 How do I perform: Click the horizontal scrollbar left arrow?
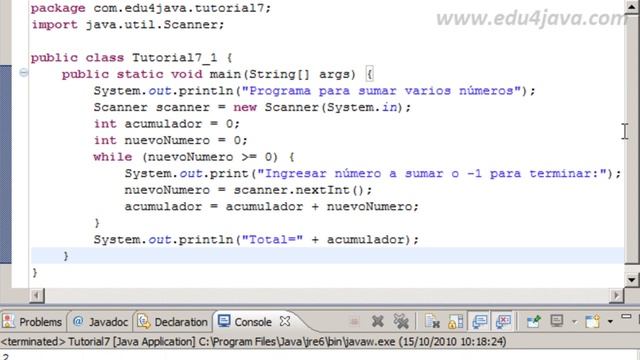(x=37, y=295)
